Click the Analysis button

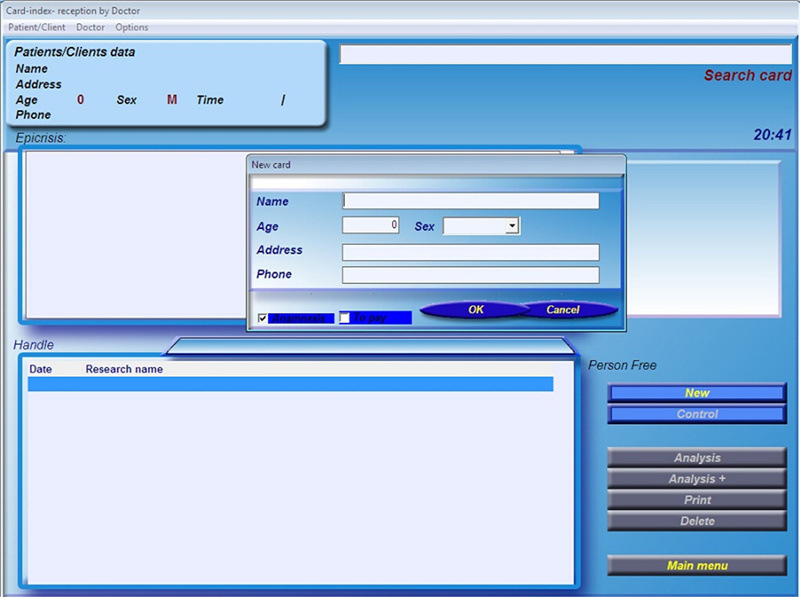[x=697, y=458]
